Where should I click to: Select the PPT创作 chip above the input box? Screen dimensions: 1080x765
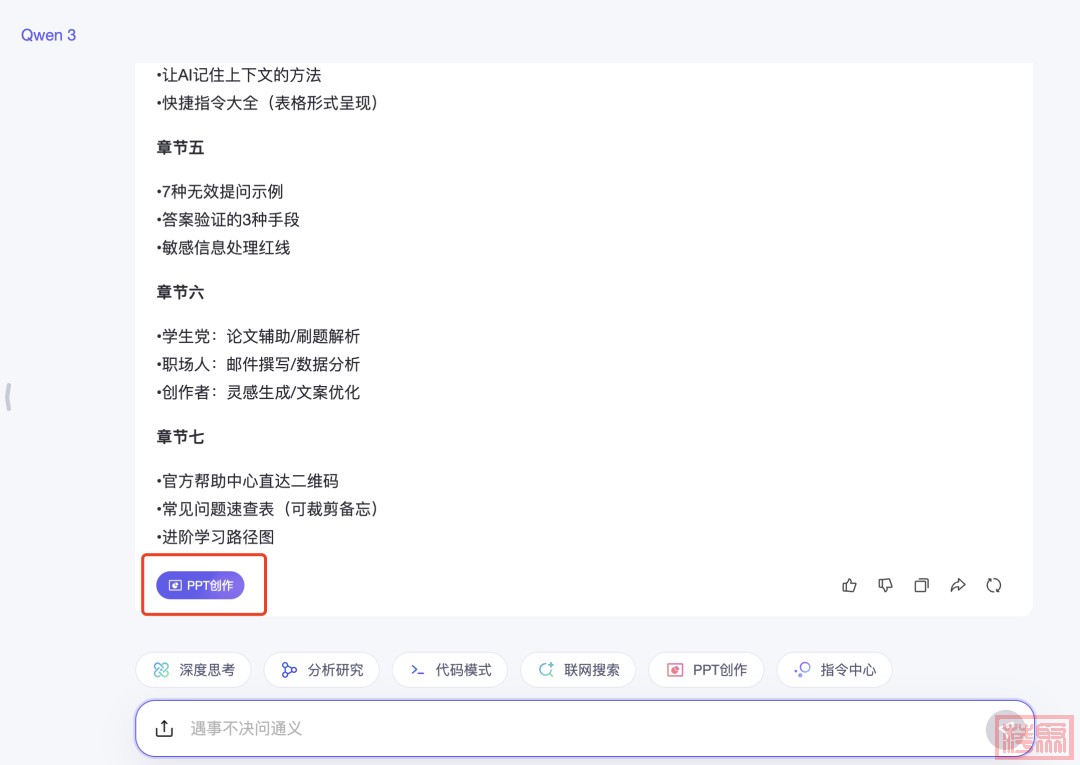[x=706, y=670]
